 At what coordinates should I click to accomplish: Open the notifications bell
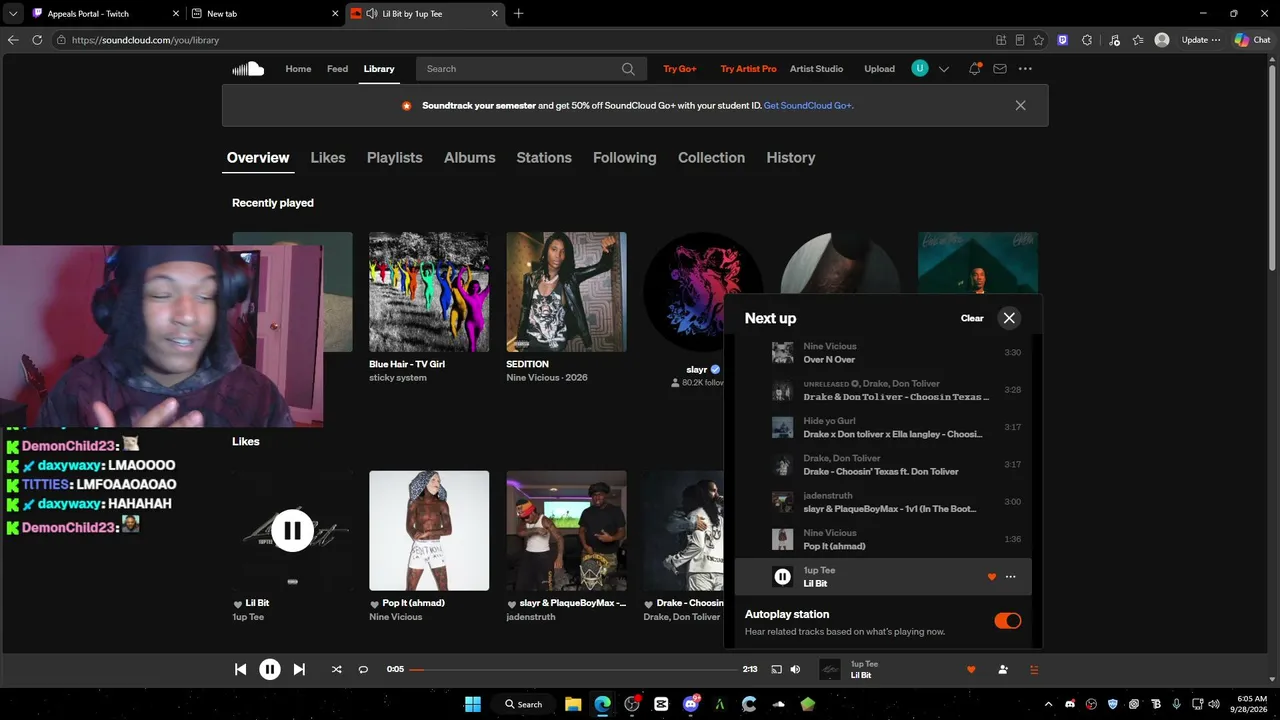tap(974, 69)
